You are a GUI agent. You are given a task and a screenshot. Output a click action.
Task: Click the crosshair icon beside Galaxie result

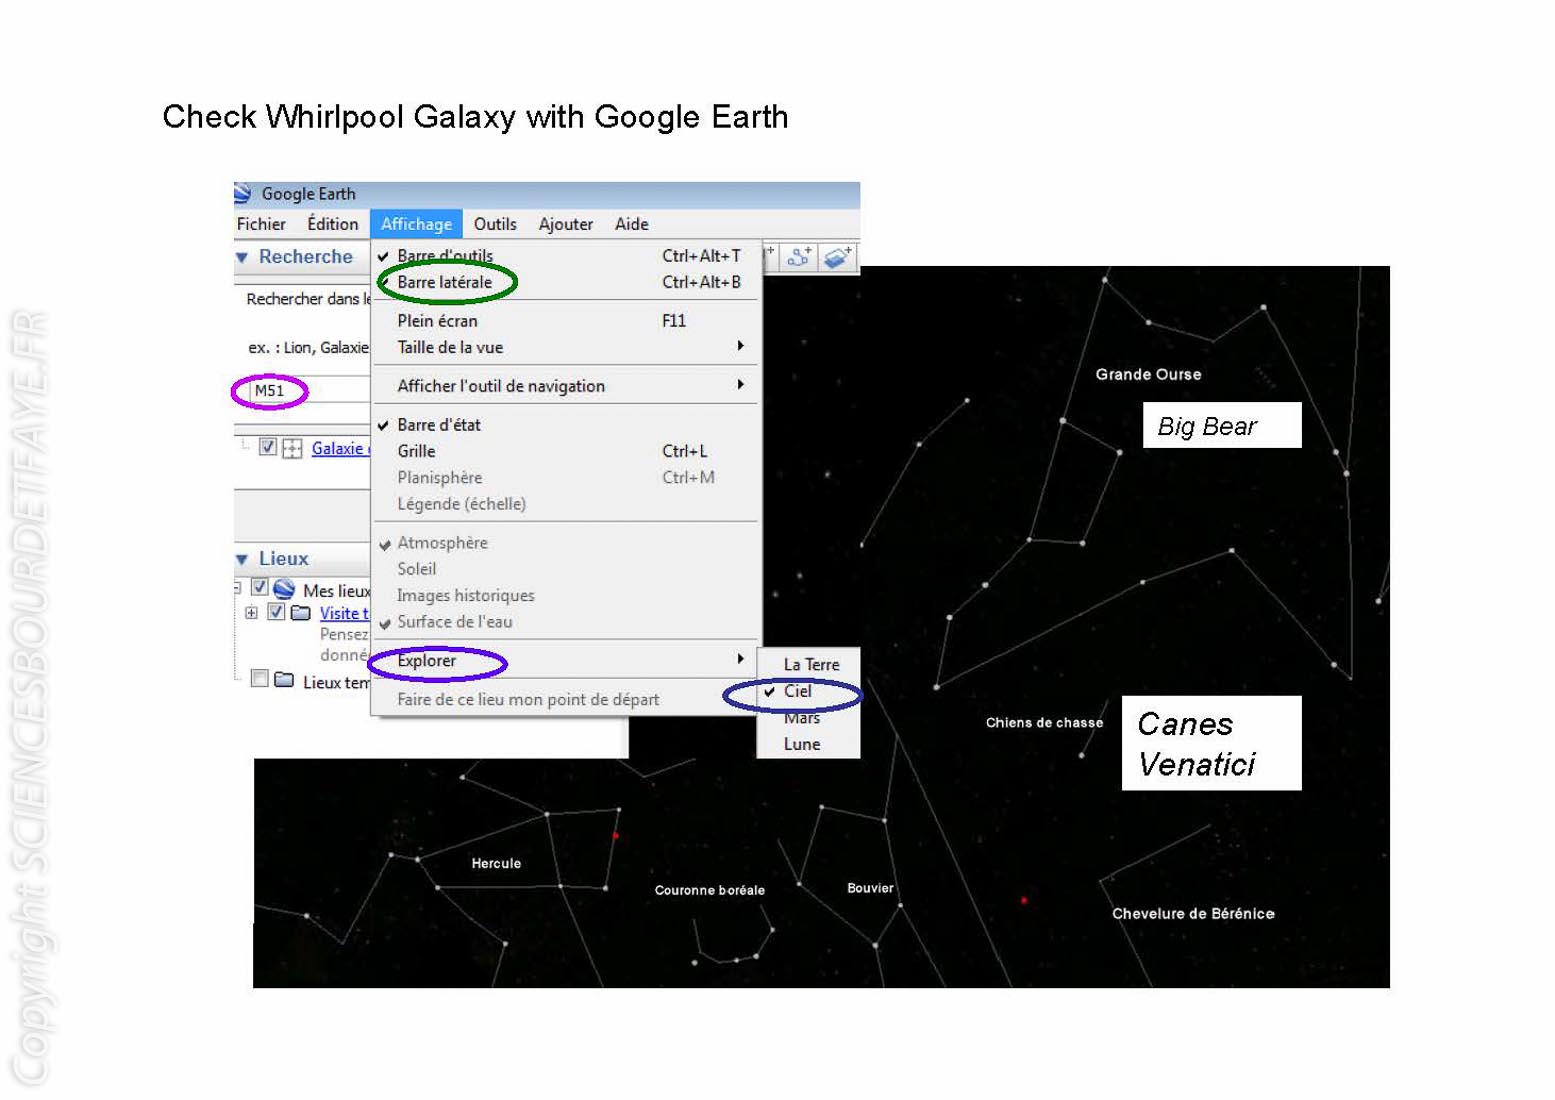[x=292, y=448]
